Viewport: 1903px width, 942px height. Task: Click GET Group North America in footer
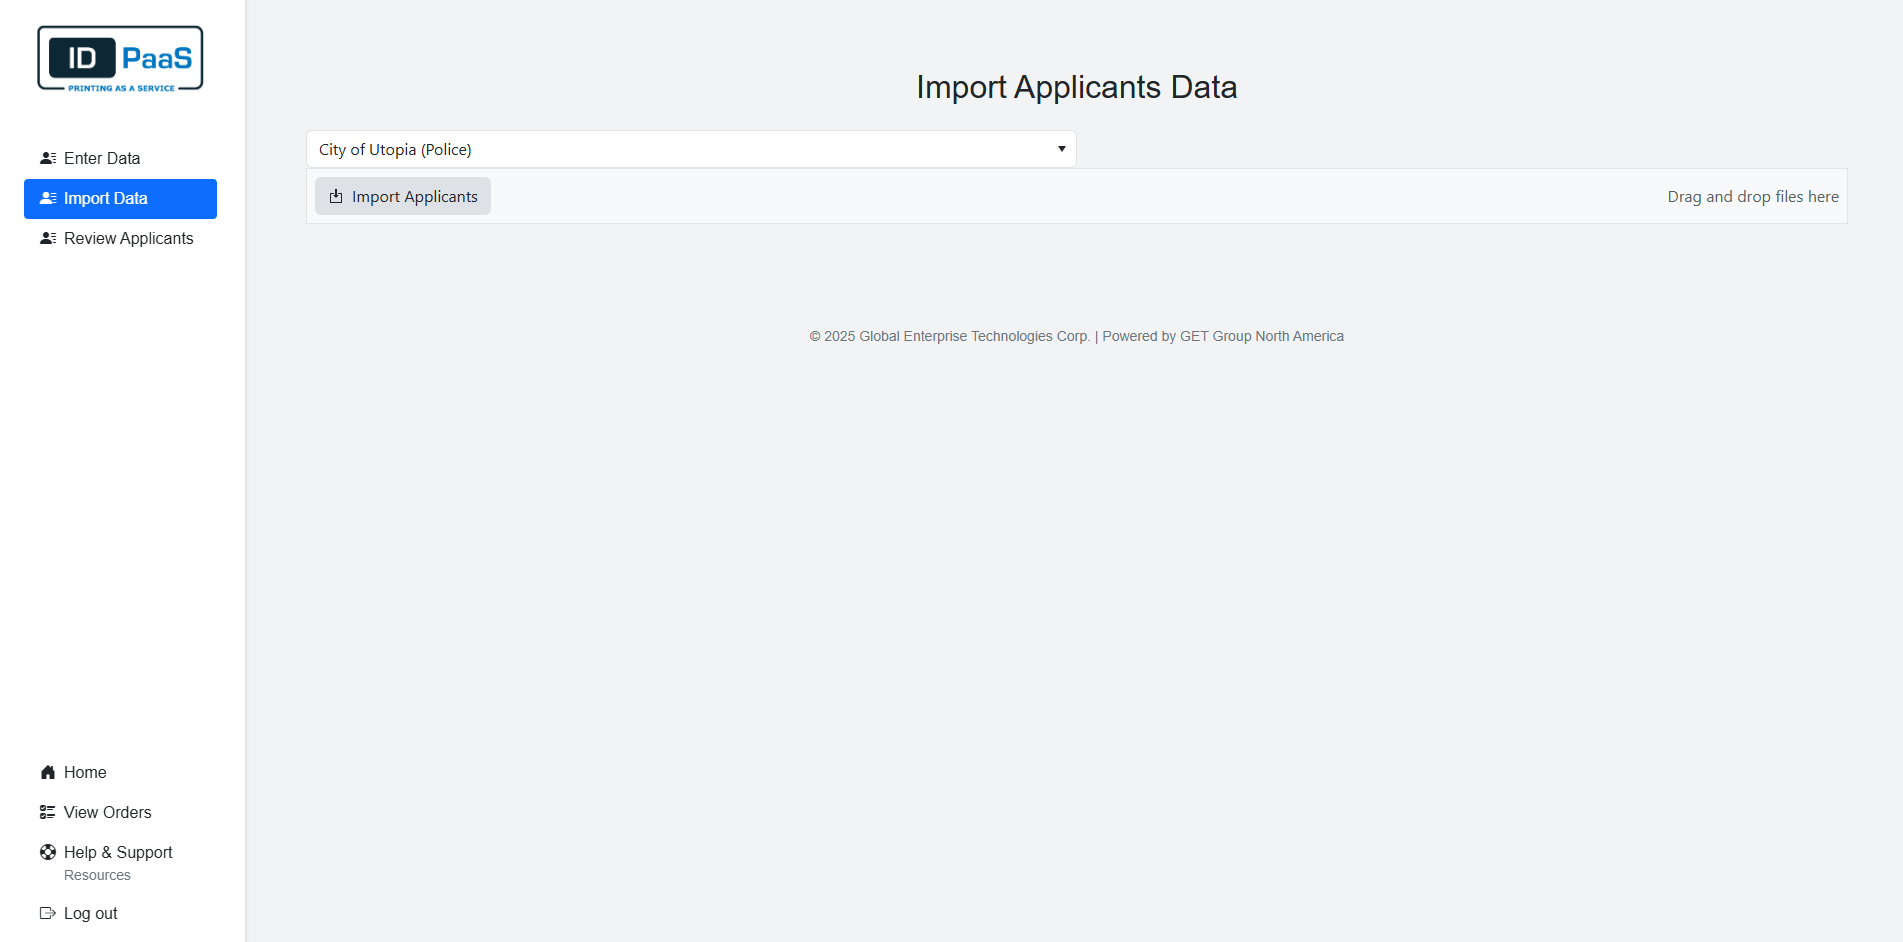point(1261,336)
